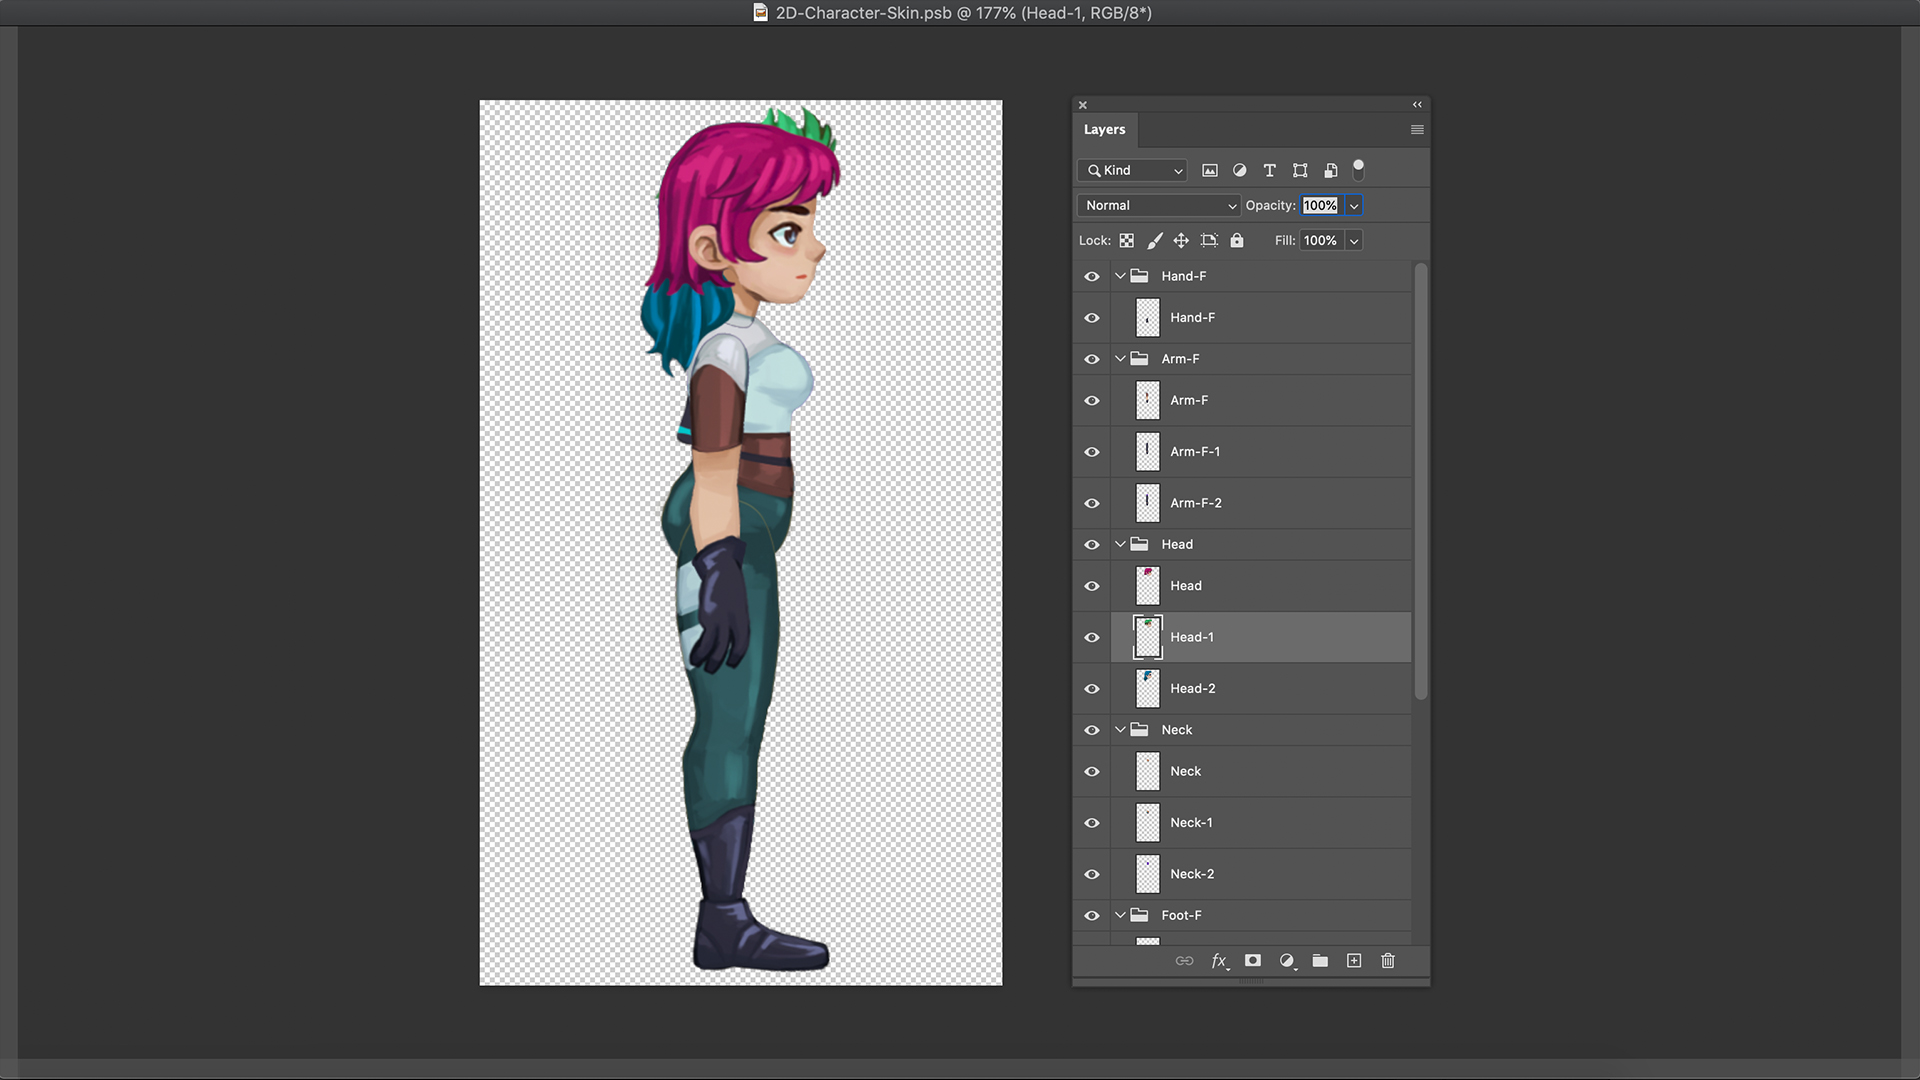Select the Head-2 layer thumbnail
The height and width of the screenshot is (1080, 1920).
pos(1146,688)
